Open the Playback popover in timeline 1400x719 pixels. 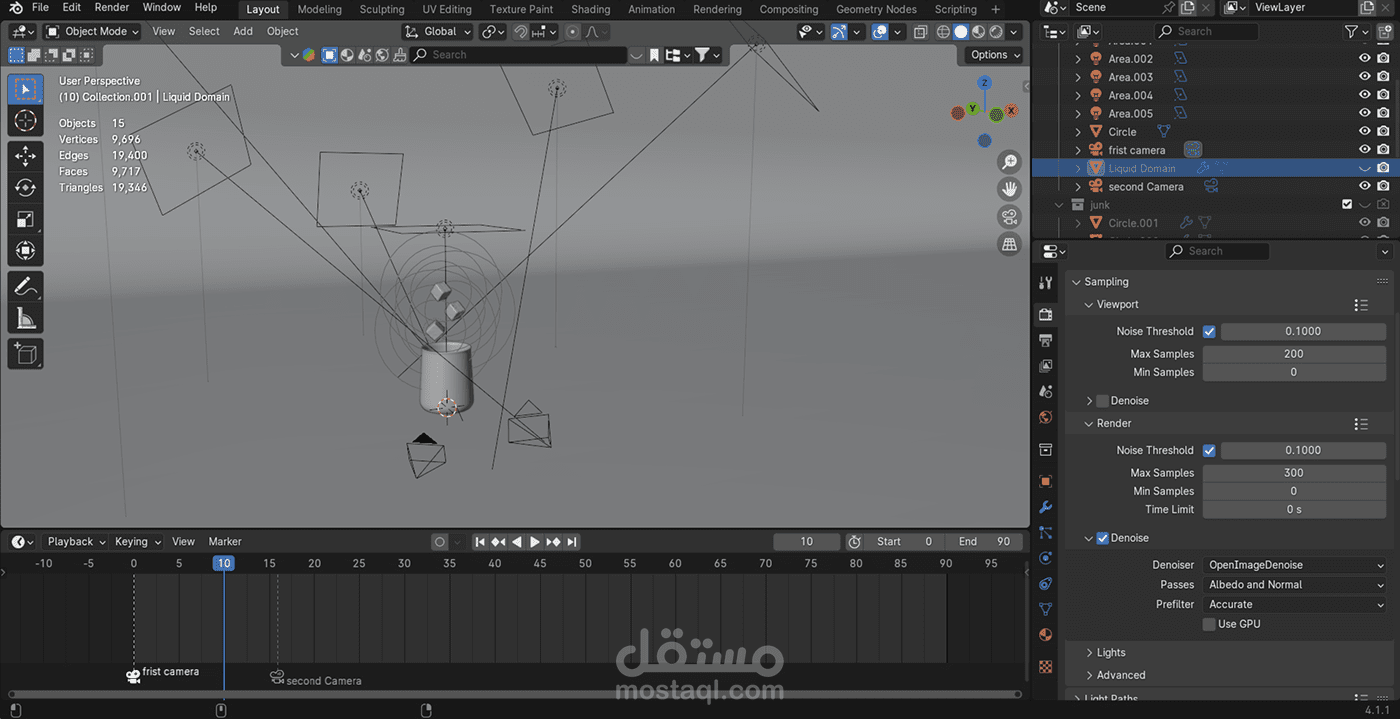tap(76, 542)
